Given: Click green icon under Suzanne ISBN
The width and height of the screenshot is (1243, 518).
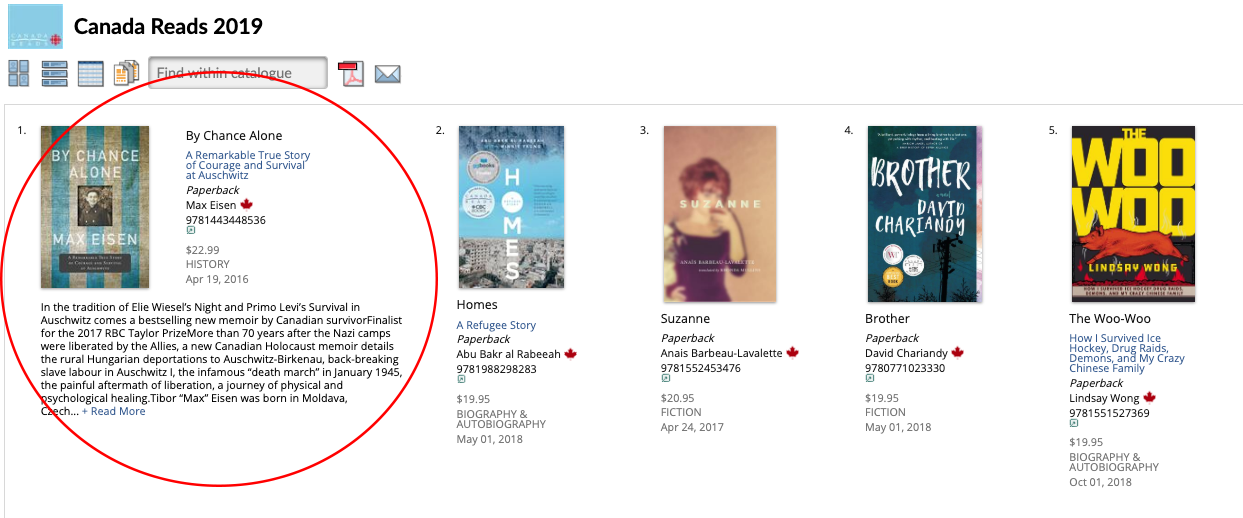Looking at the screenshot, I should click(x=665, y=379).
